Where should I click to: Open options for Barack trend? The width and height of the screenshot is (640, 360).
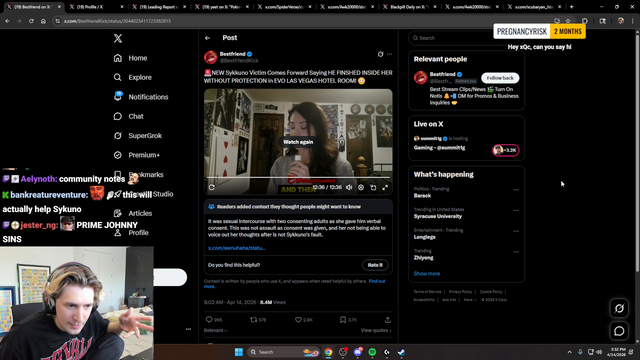pos(516,190)
